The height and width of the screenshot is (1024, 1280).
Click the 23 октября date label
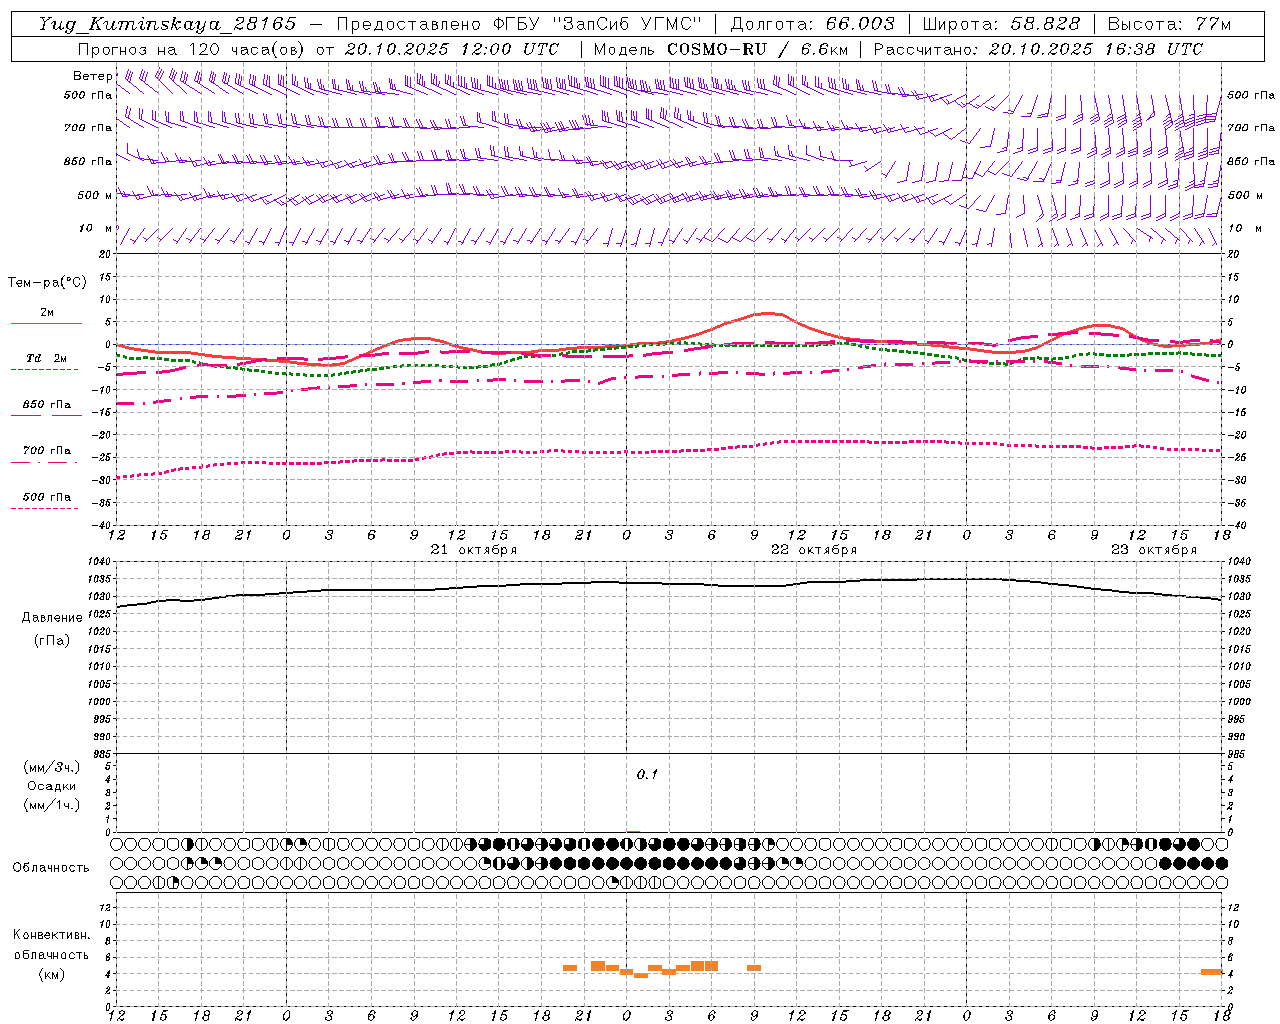click(x=1154, y=550)
